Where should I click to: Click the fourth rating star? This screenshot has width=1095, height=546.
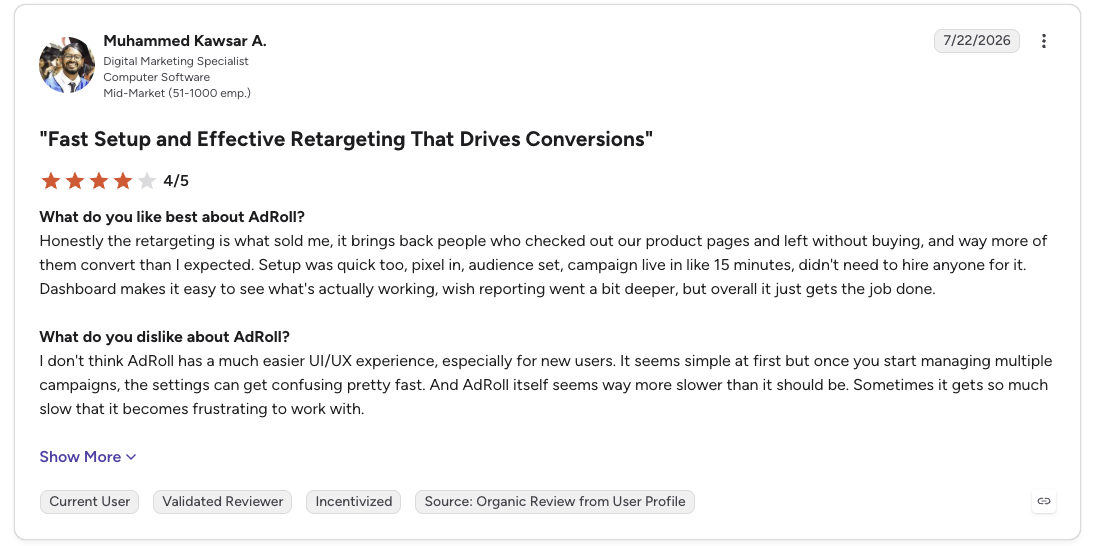tap(123, 182)
